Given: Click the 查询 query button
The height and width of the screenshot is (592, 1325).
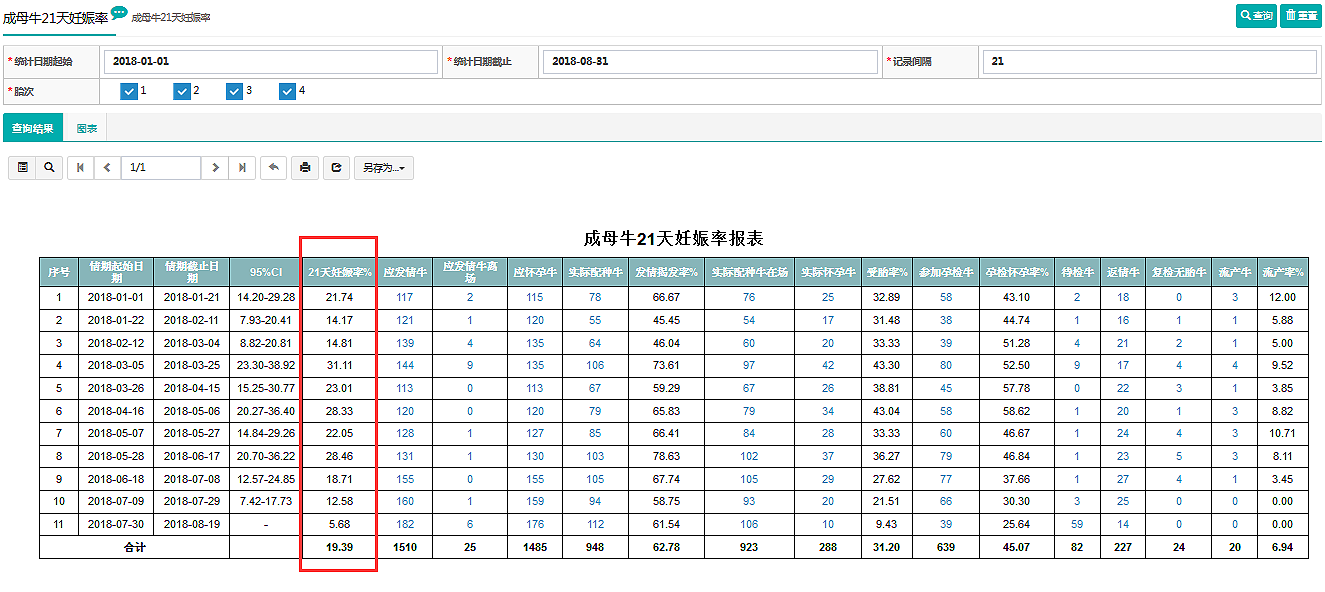Looking at the screenshot, I should click(1256, 16).
